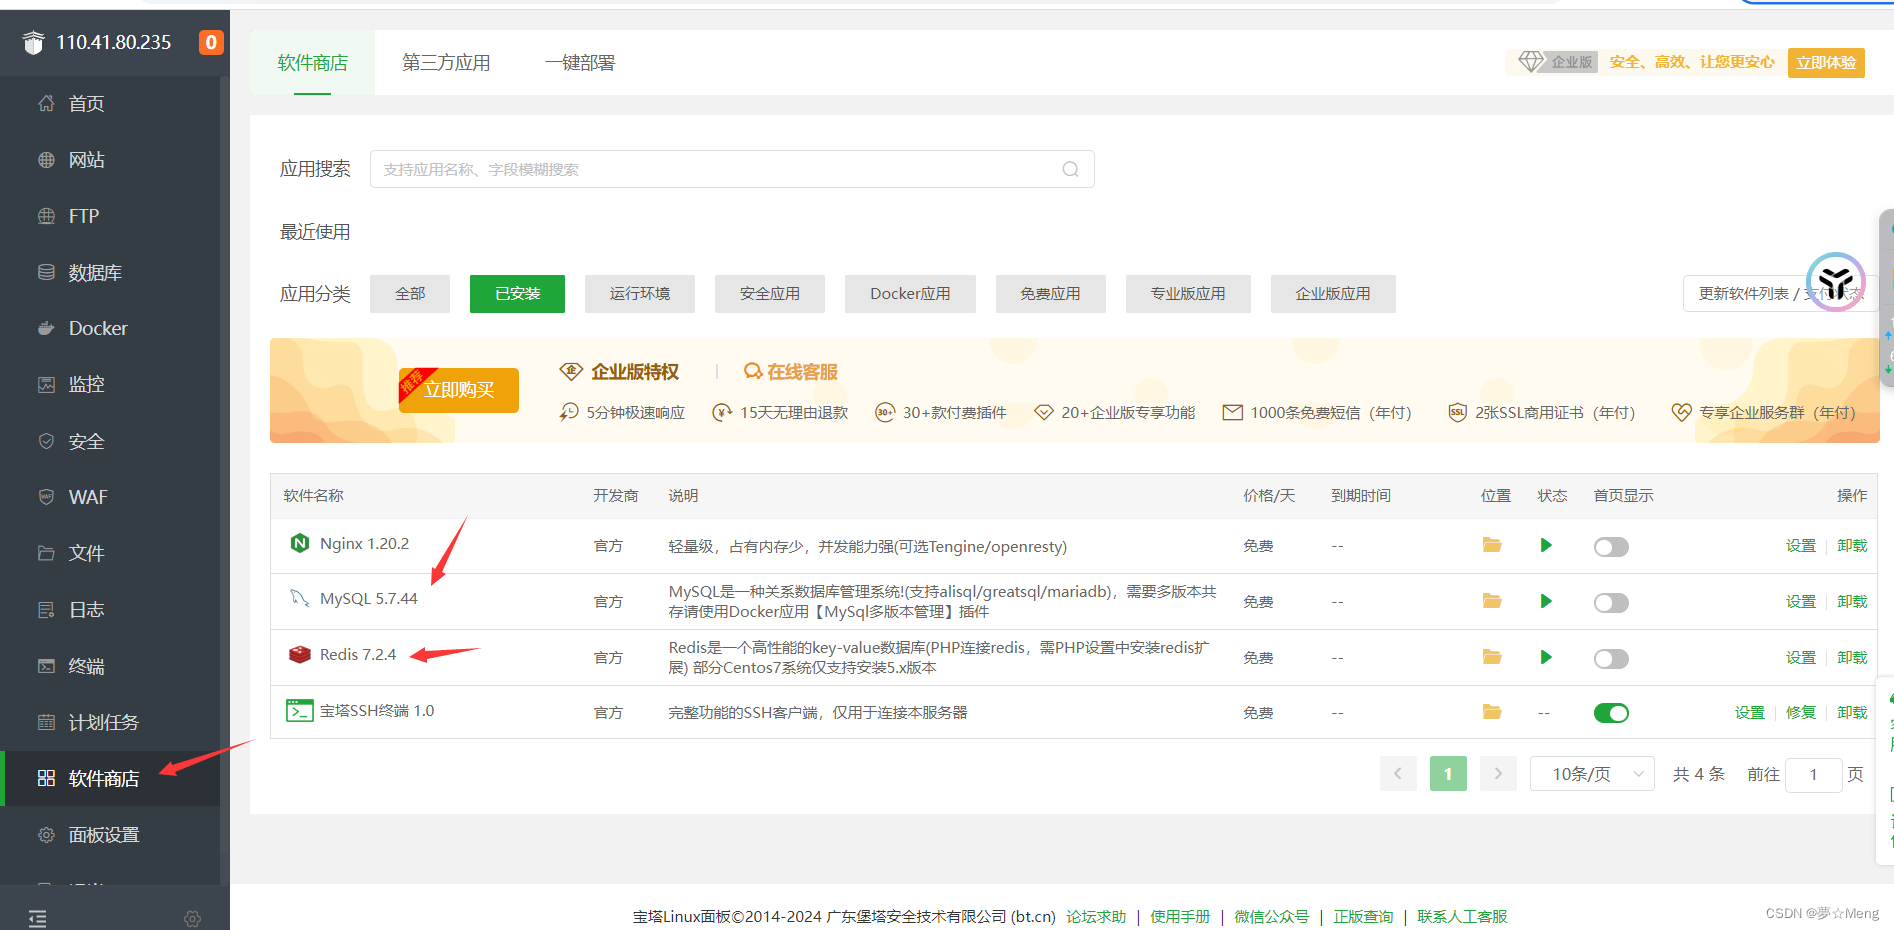Filter by 专业版应用 category
Viewport: 1894px width, 930px height.
pos(1188,294)
